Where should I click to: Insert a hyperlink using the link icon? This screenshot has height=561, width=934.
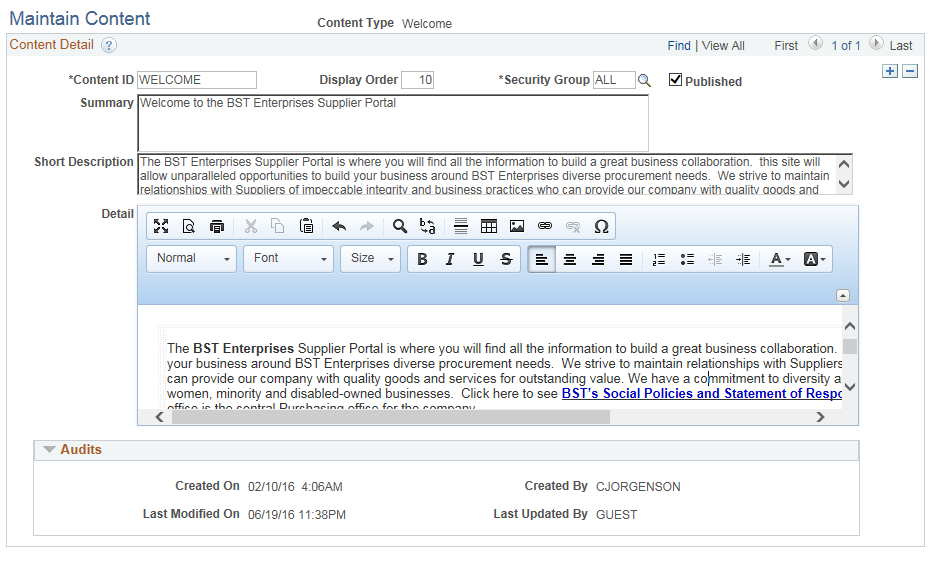pyautogui.click(x=544, y=226)
